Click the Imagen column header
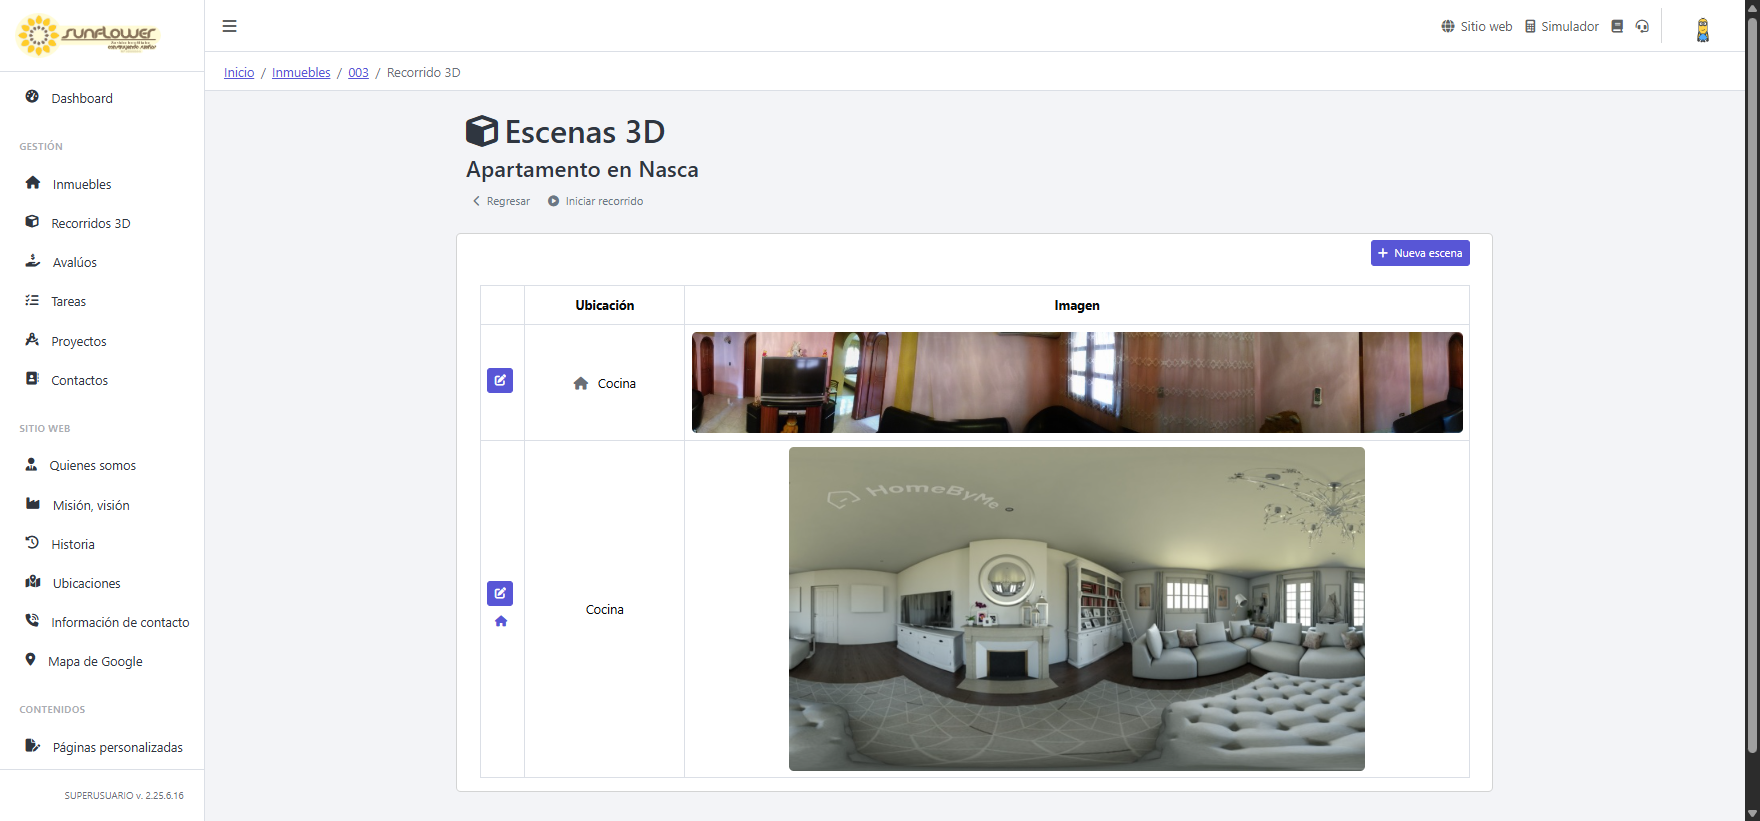Screen dimensions: 1760x821 click(1077, 305)
